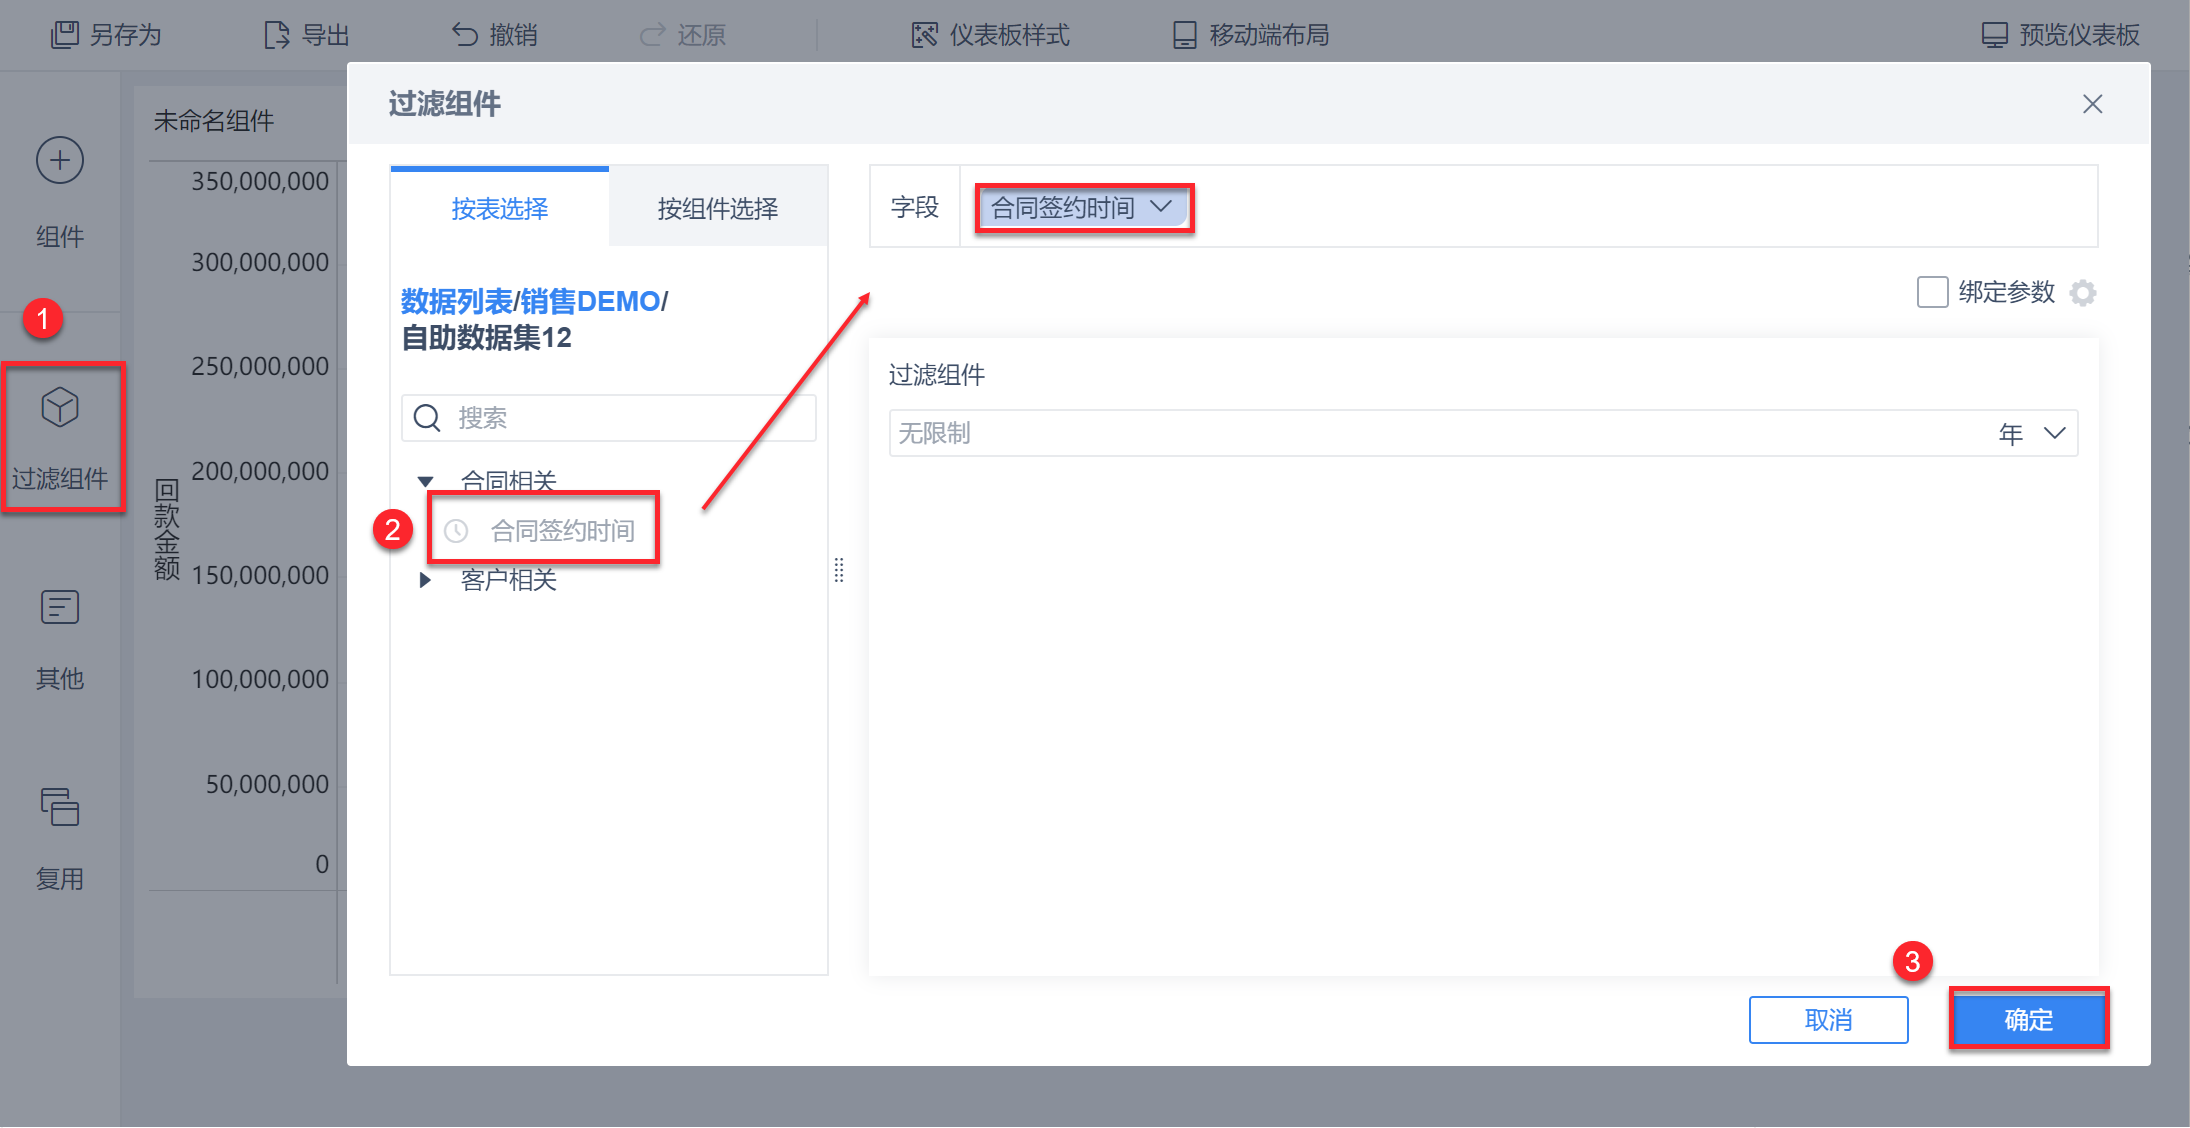2190x1128 pixels.
Task: Click the 撤销 undo icon
Action: [x=465, y=35]
